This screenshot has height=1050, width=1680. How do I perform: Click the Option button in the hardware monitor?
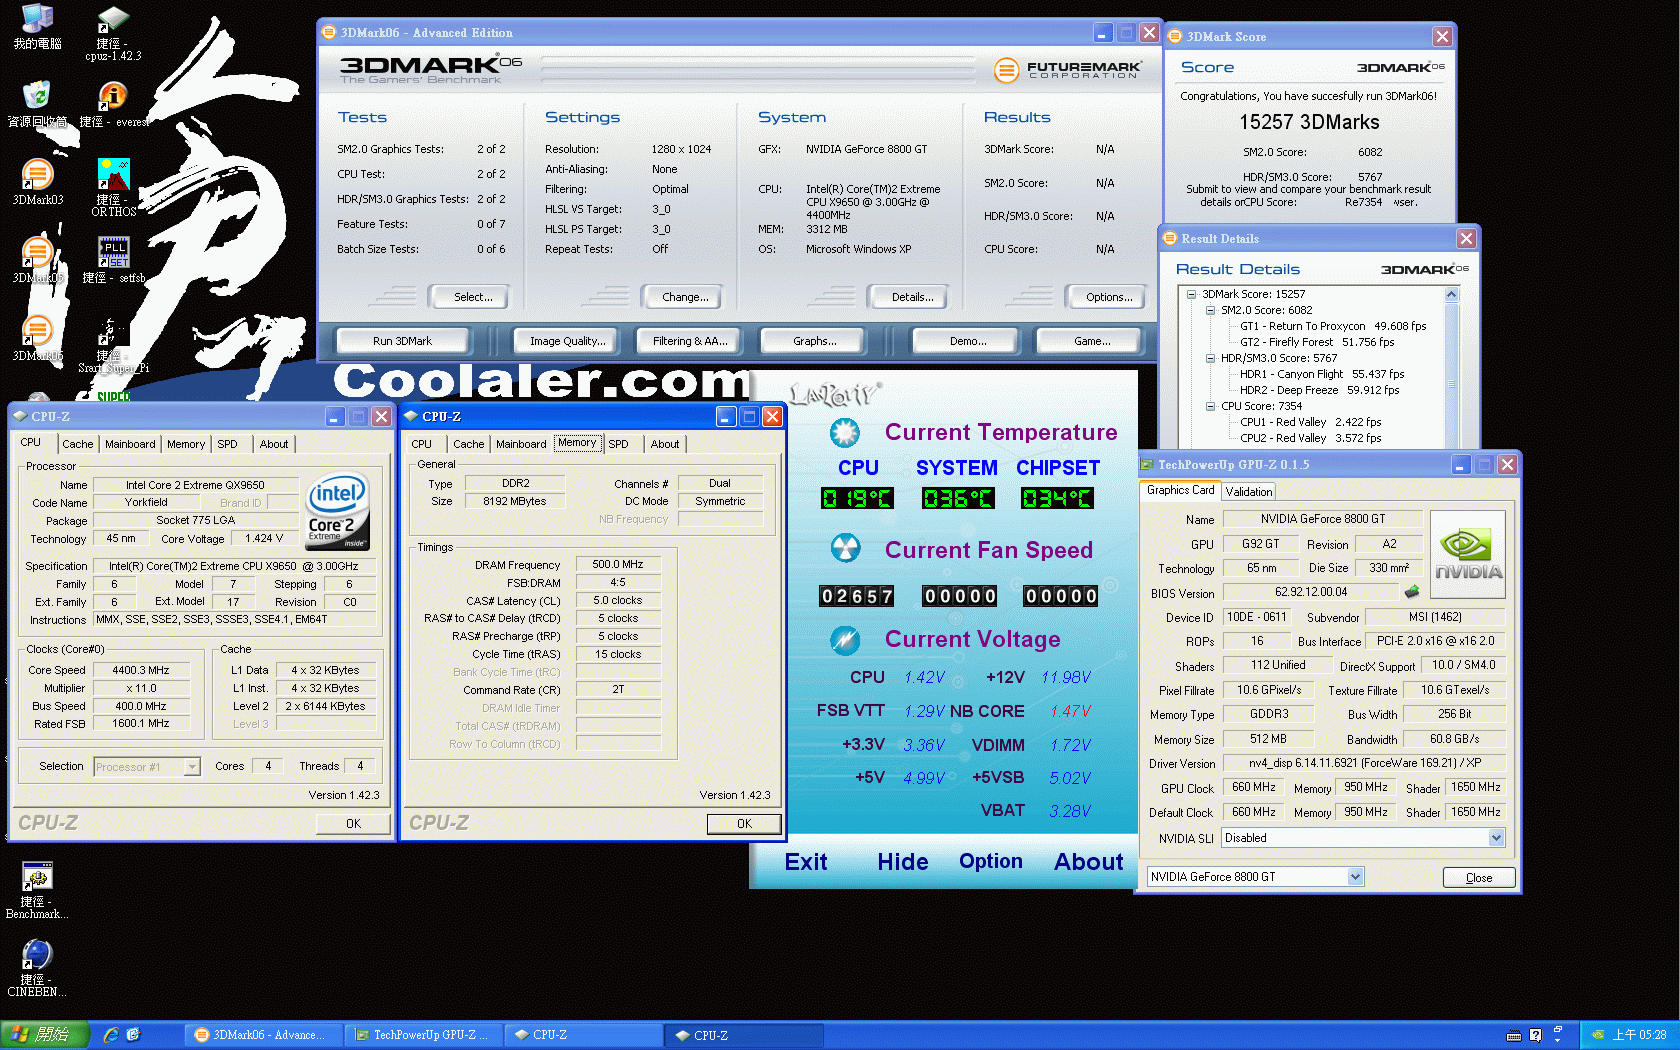(991, 861)
